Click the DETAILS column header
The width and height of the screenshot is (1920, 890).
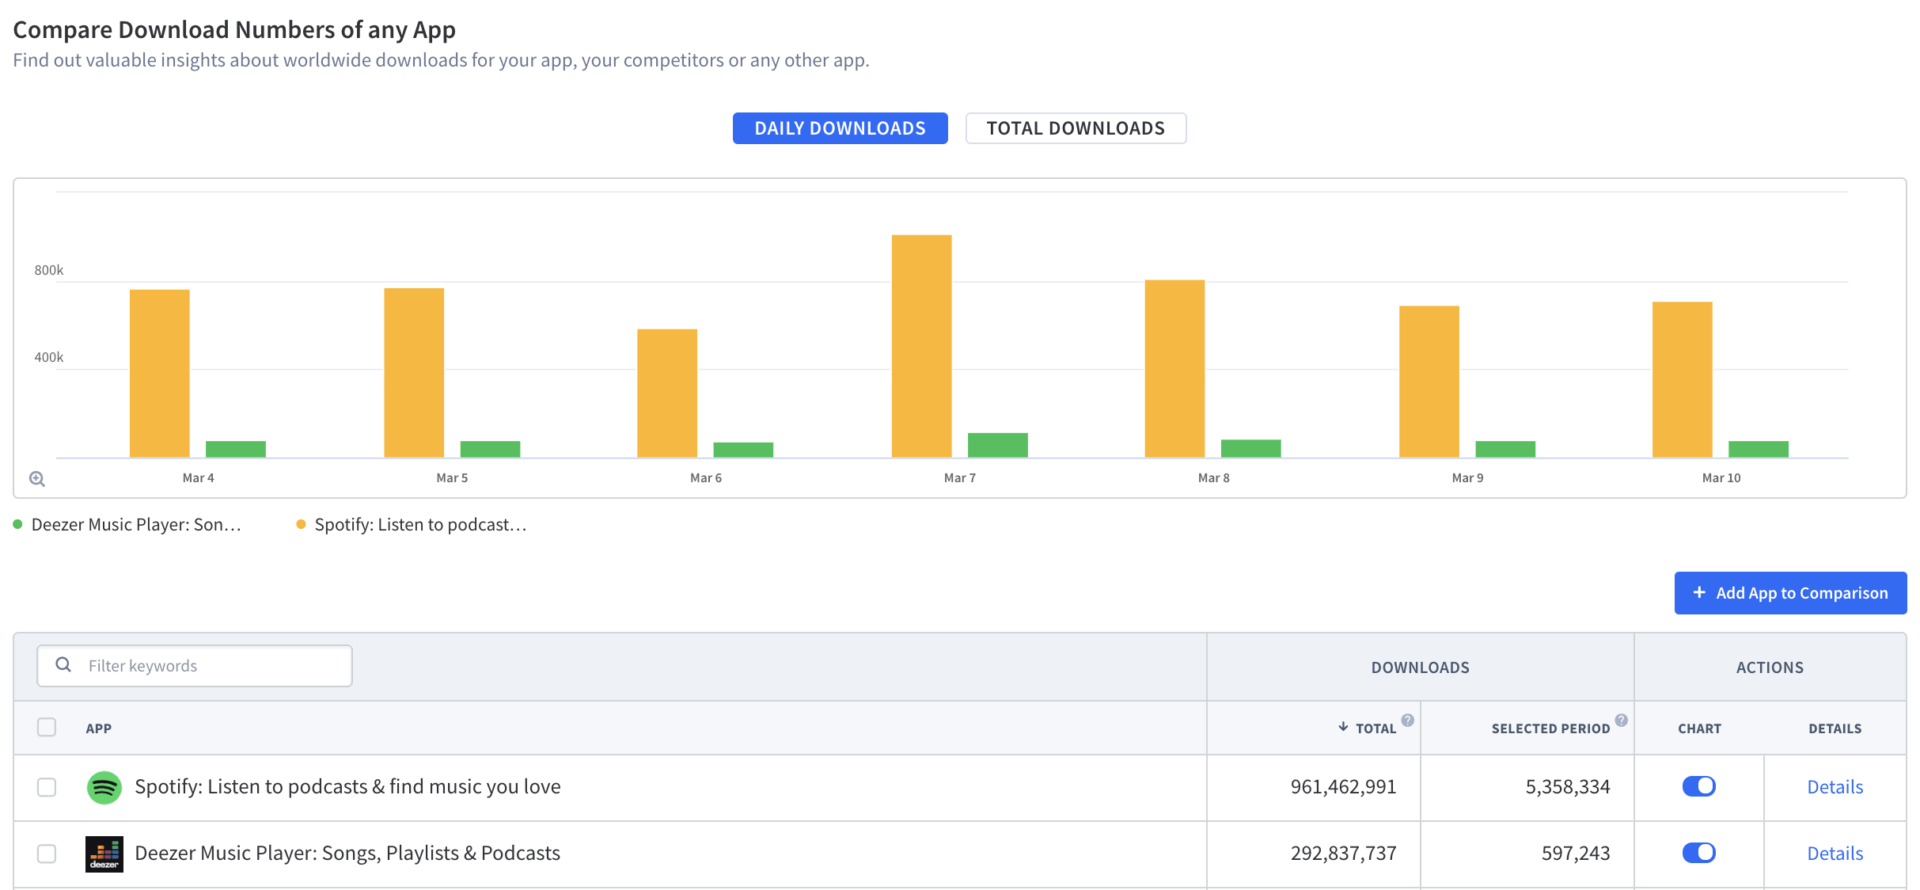click(x=1835, y=728)
